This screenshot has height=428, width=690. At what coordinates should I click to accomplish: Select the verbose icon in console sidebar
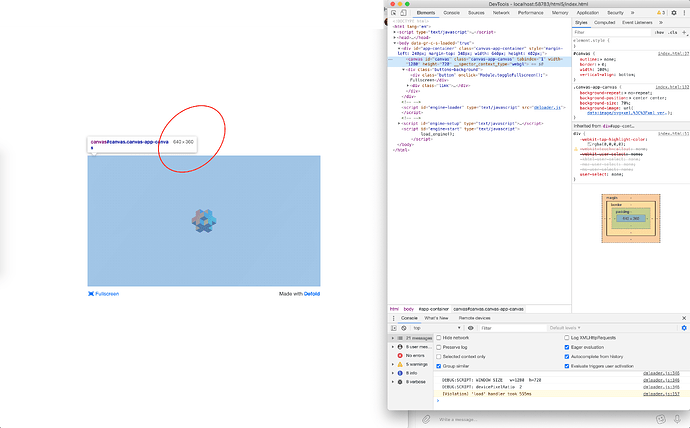pos(400,382)
